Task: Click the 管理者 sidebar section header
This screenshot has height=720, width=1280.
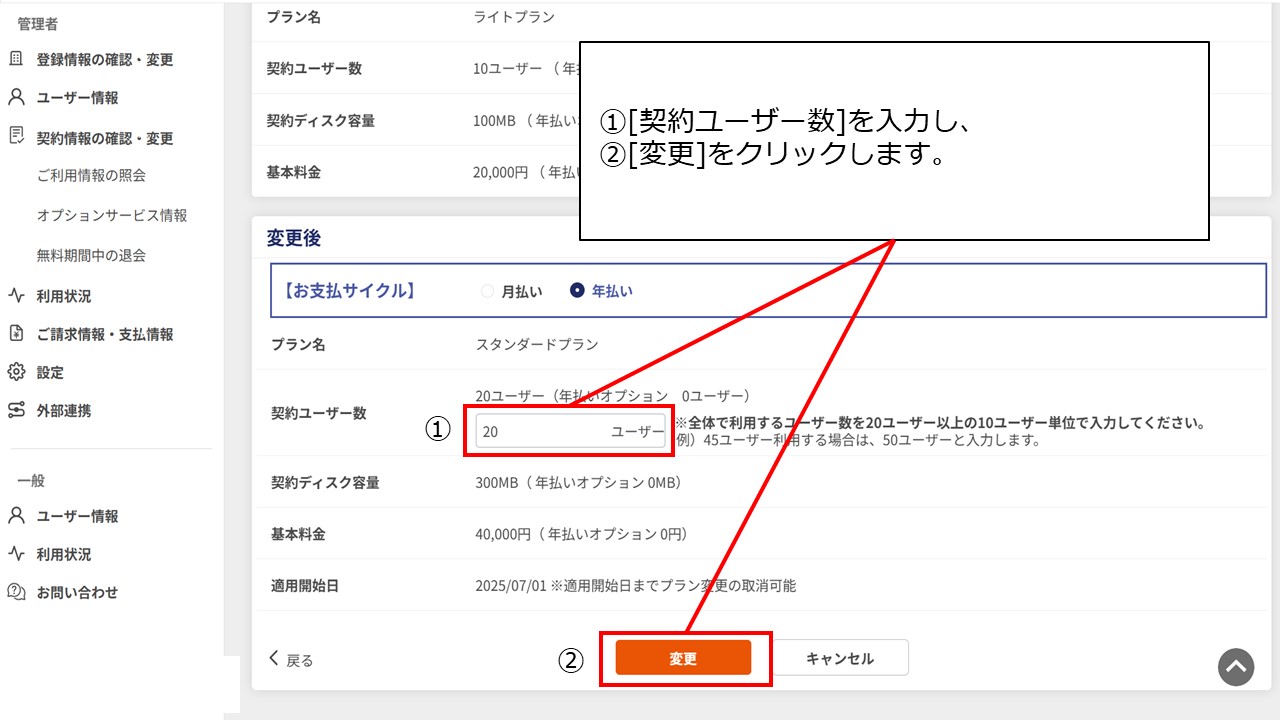Action: 37,23
